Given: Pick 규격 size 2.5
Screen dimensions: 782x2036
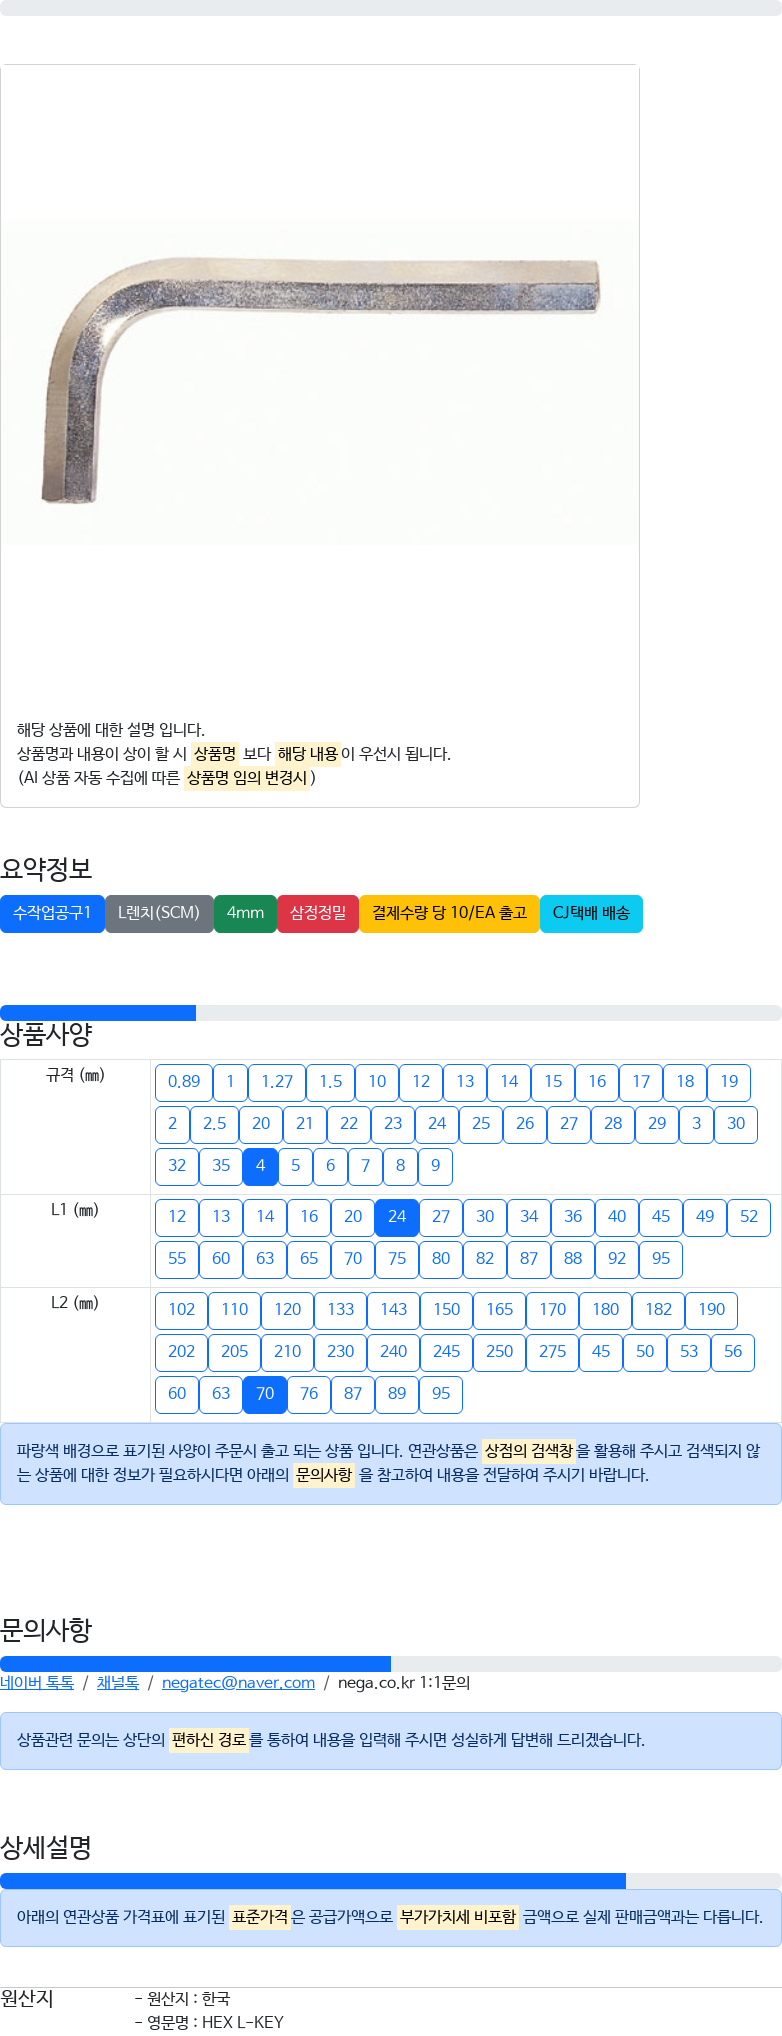Looking at the screenshot, I should tap(214, 1124).
